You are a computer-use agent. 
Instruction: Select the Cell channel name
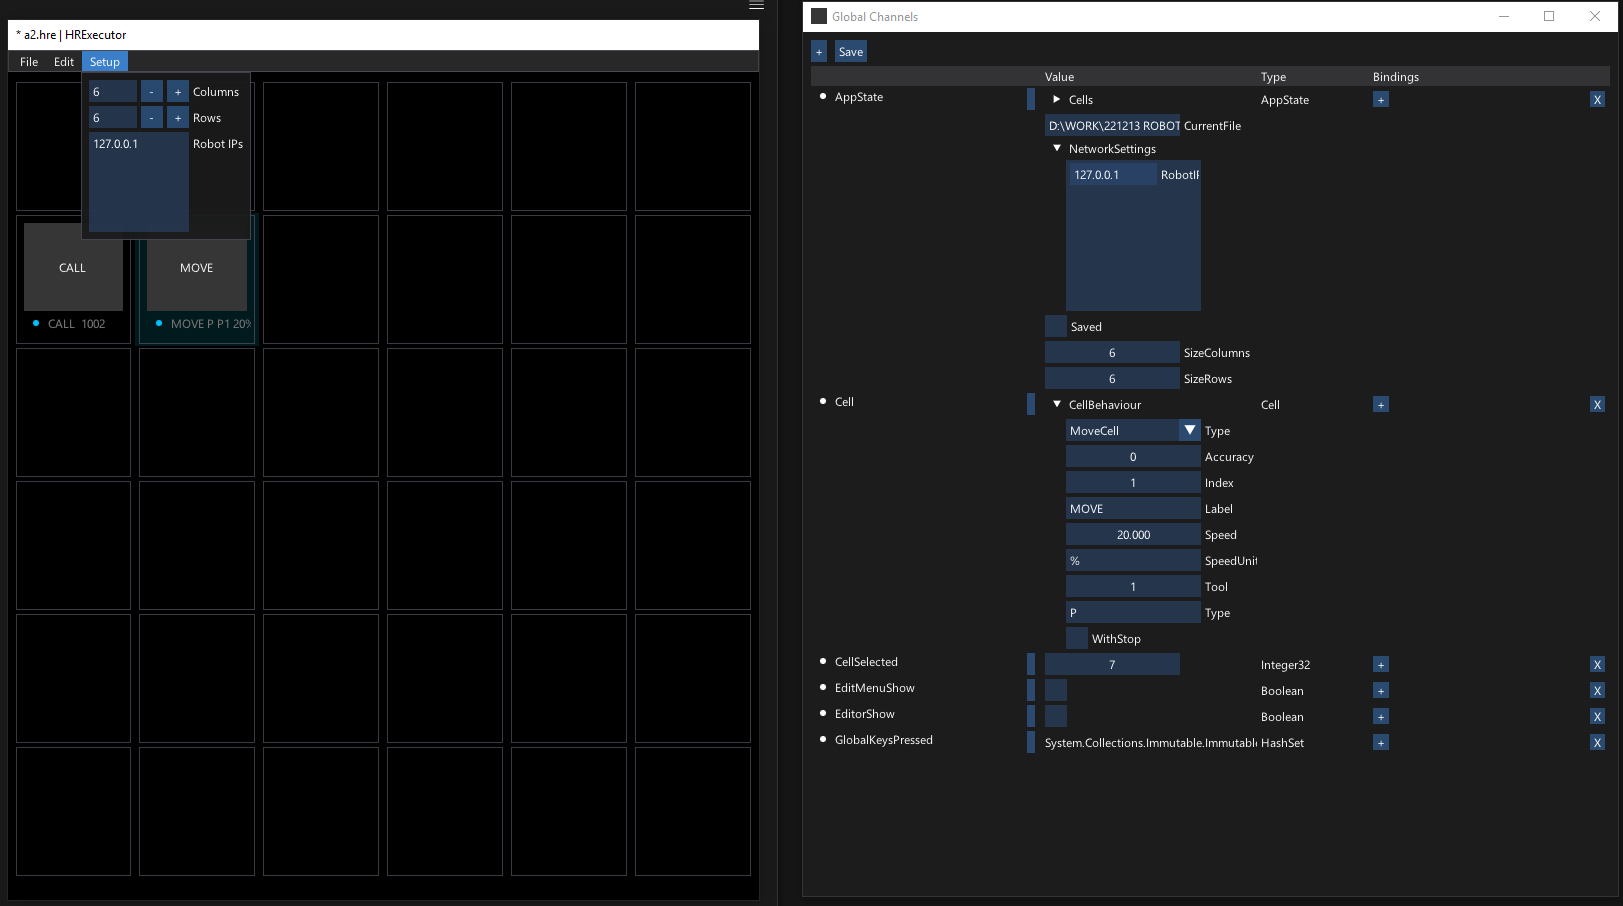click(x=844, y=402)
